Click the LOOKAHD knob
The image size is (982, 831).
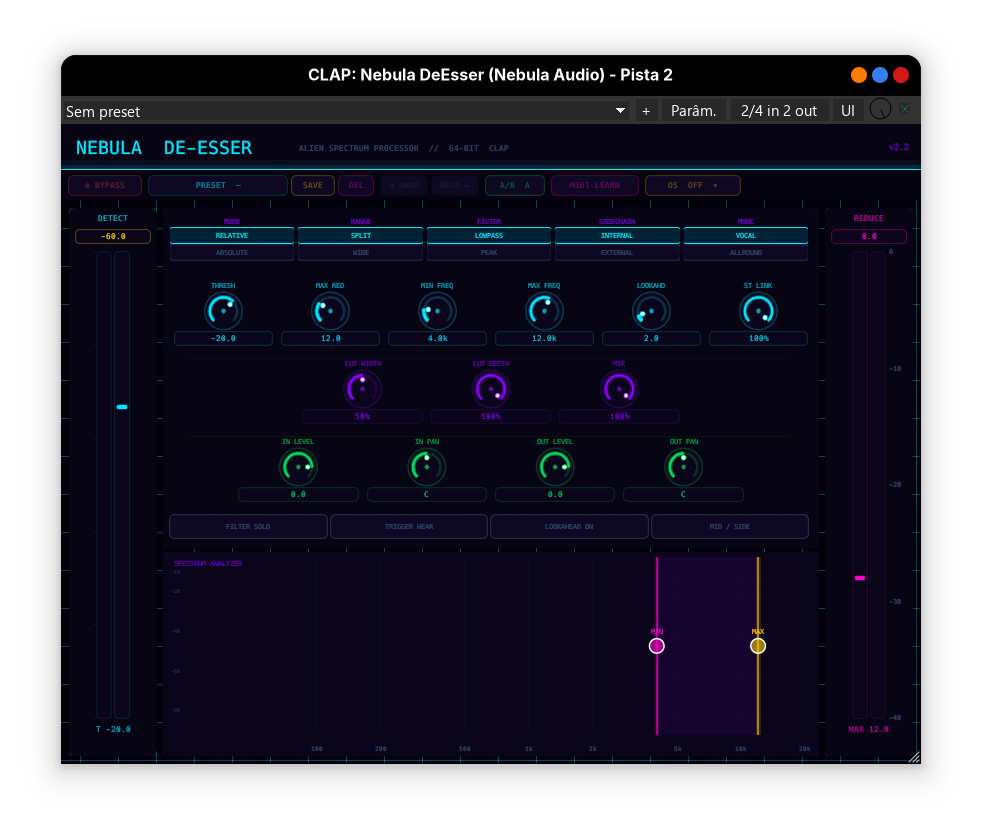point(651,311)
